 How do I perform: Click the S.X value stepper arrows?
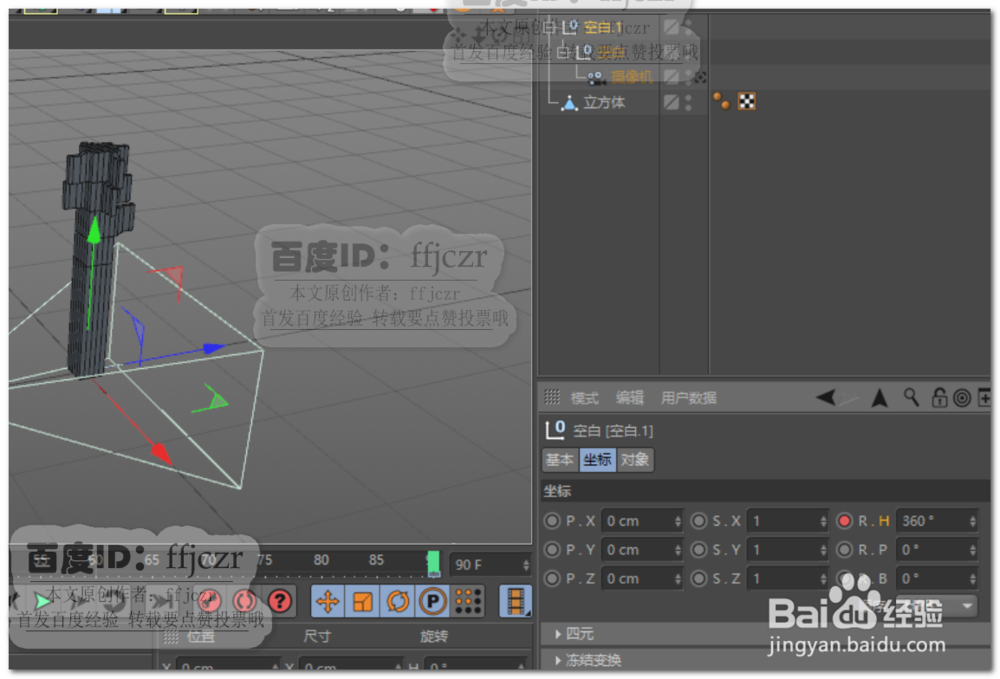click(823, 521)
